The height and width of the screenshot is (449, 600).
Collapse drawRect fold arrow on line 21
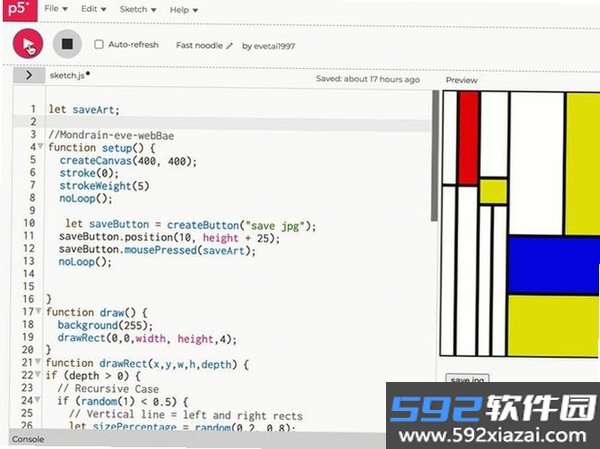[x=38, y=361]
